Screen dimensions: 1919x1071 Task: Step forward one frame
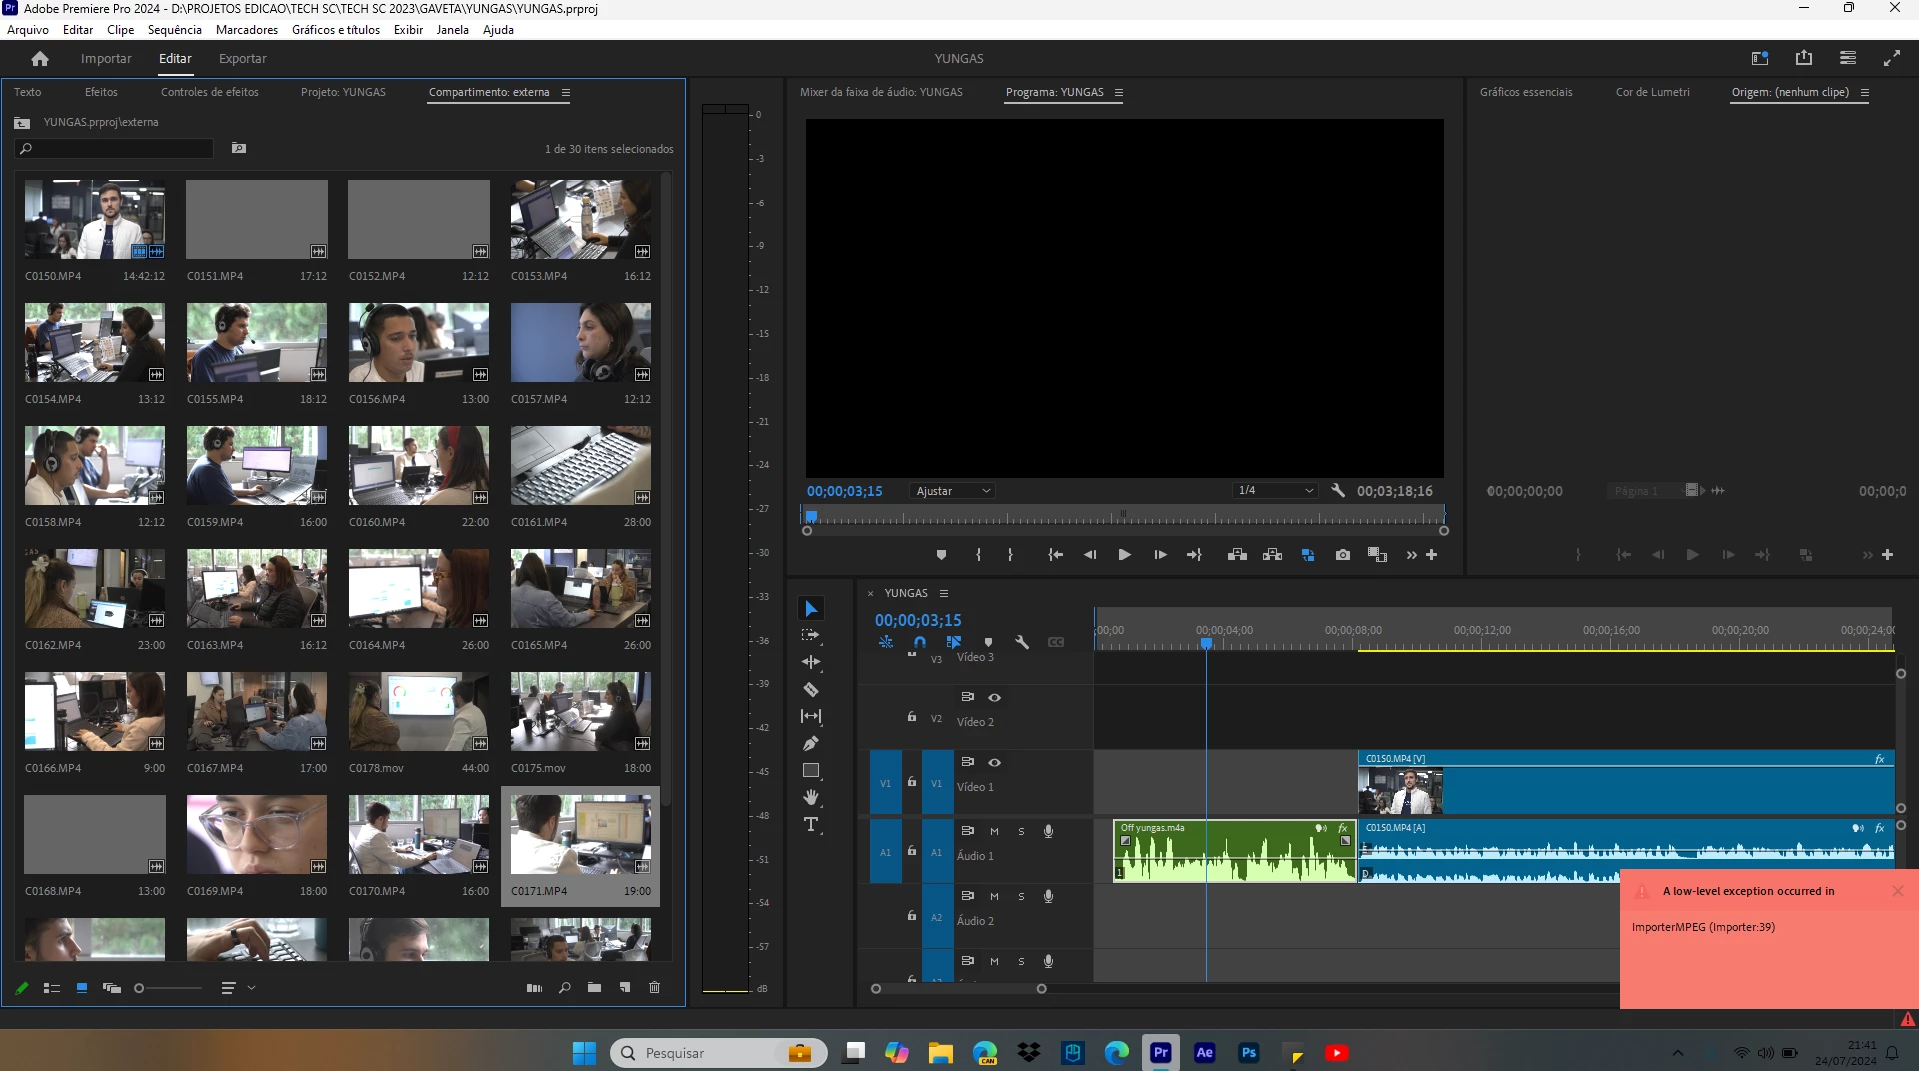[1160, 555]
